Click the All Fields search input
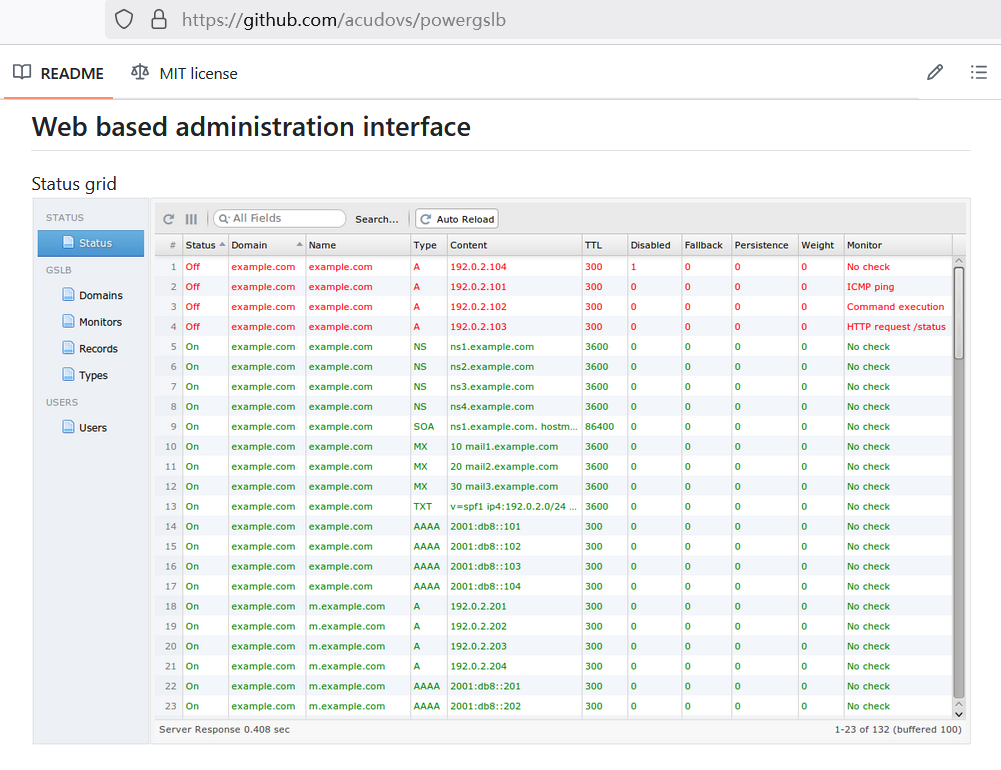The image size is (1001, 770). [285, 218]
